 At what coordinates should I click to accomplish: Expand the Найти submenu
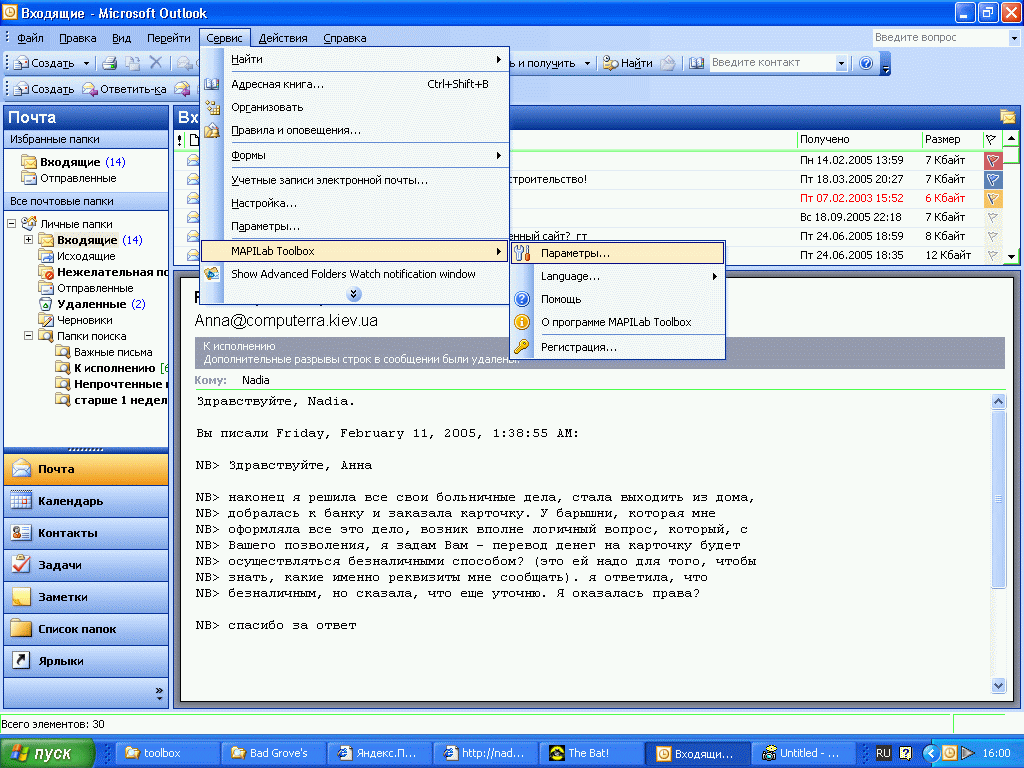click(x=355, y=59)
